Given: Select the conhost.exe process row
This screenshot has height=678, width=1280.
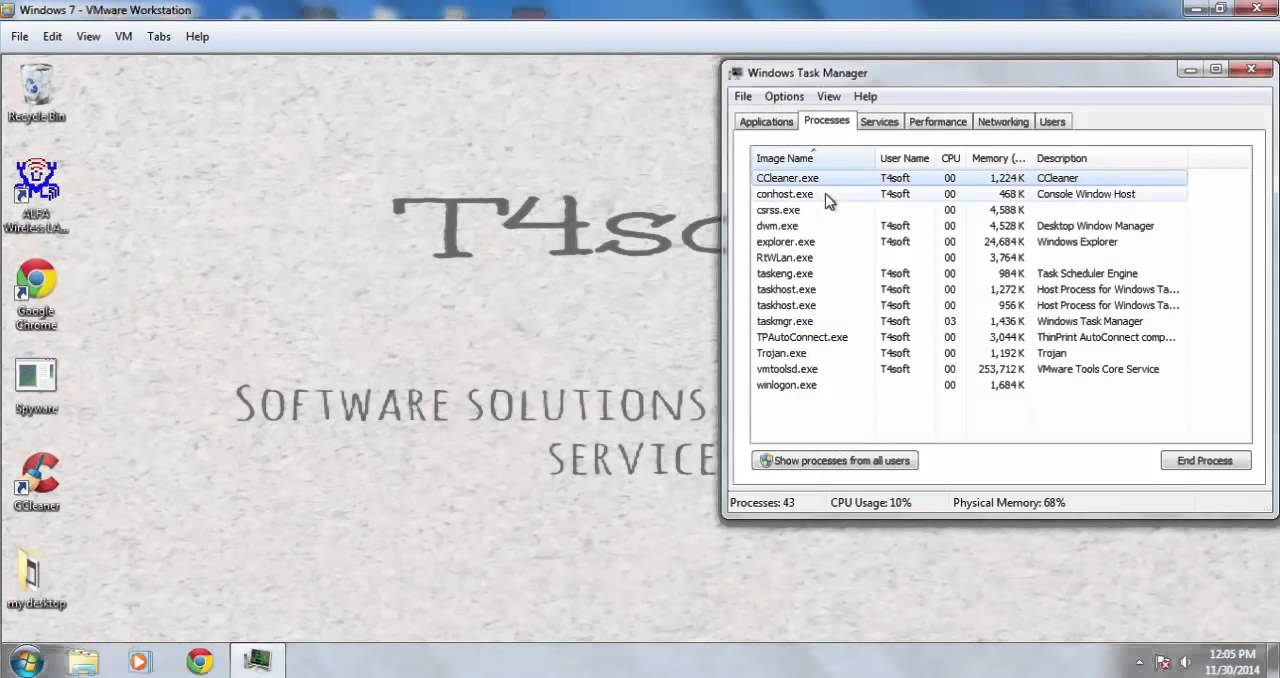Looking at the screenshot, I should pyautogui.click(x=969, y=194).
